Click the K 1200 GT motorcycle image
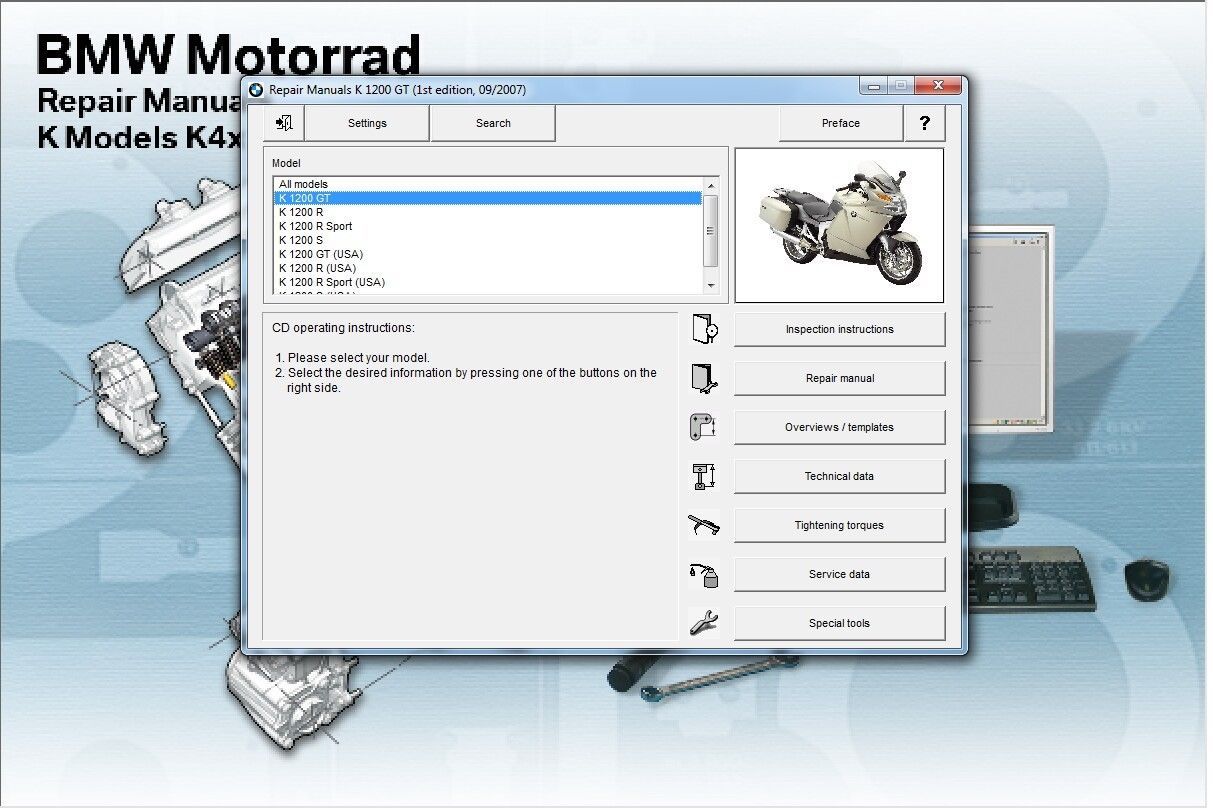 point(839,224)
